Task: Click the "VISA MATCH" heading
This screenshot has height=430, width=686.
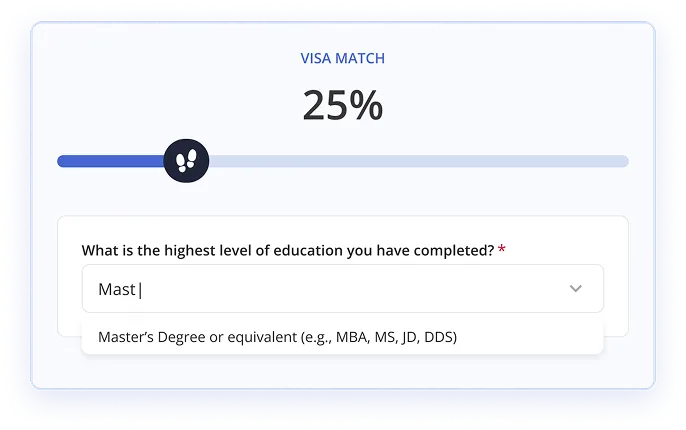Action: (343, 58)
